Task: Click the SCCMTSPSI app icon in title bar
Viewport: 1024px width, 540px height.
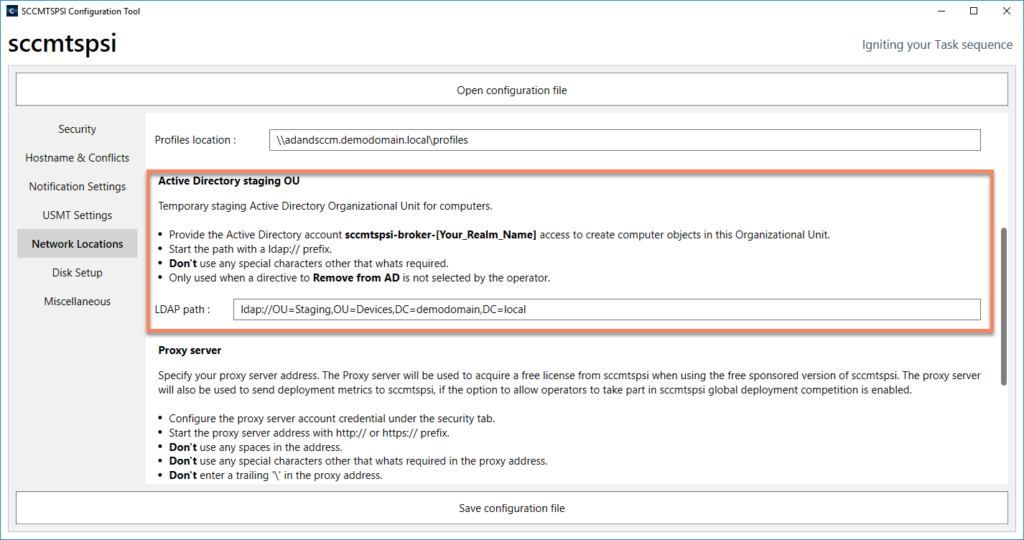Action: pyautogui.click(x=12, y=11)
